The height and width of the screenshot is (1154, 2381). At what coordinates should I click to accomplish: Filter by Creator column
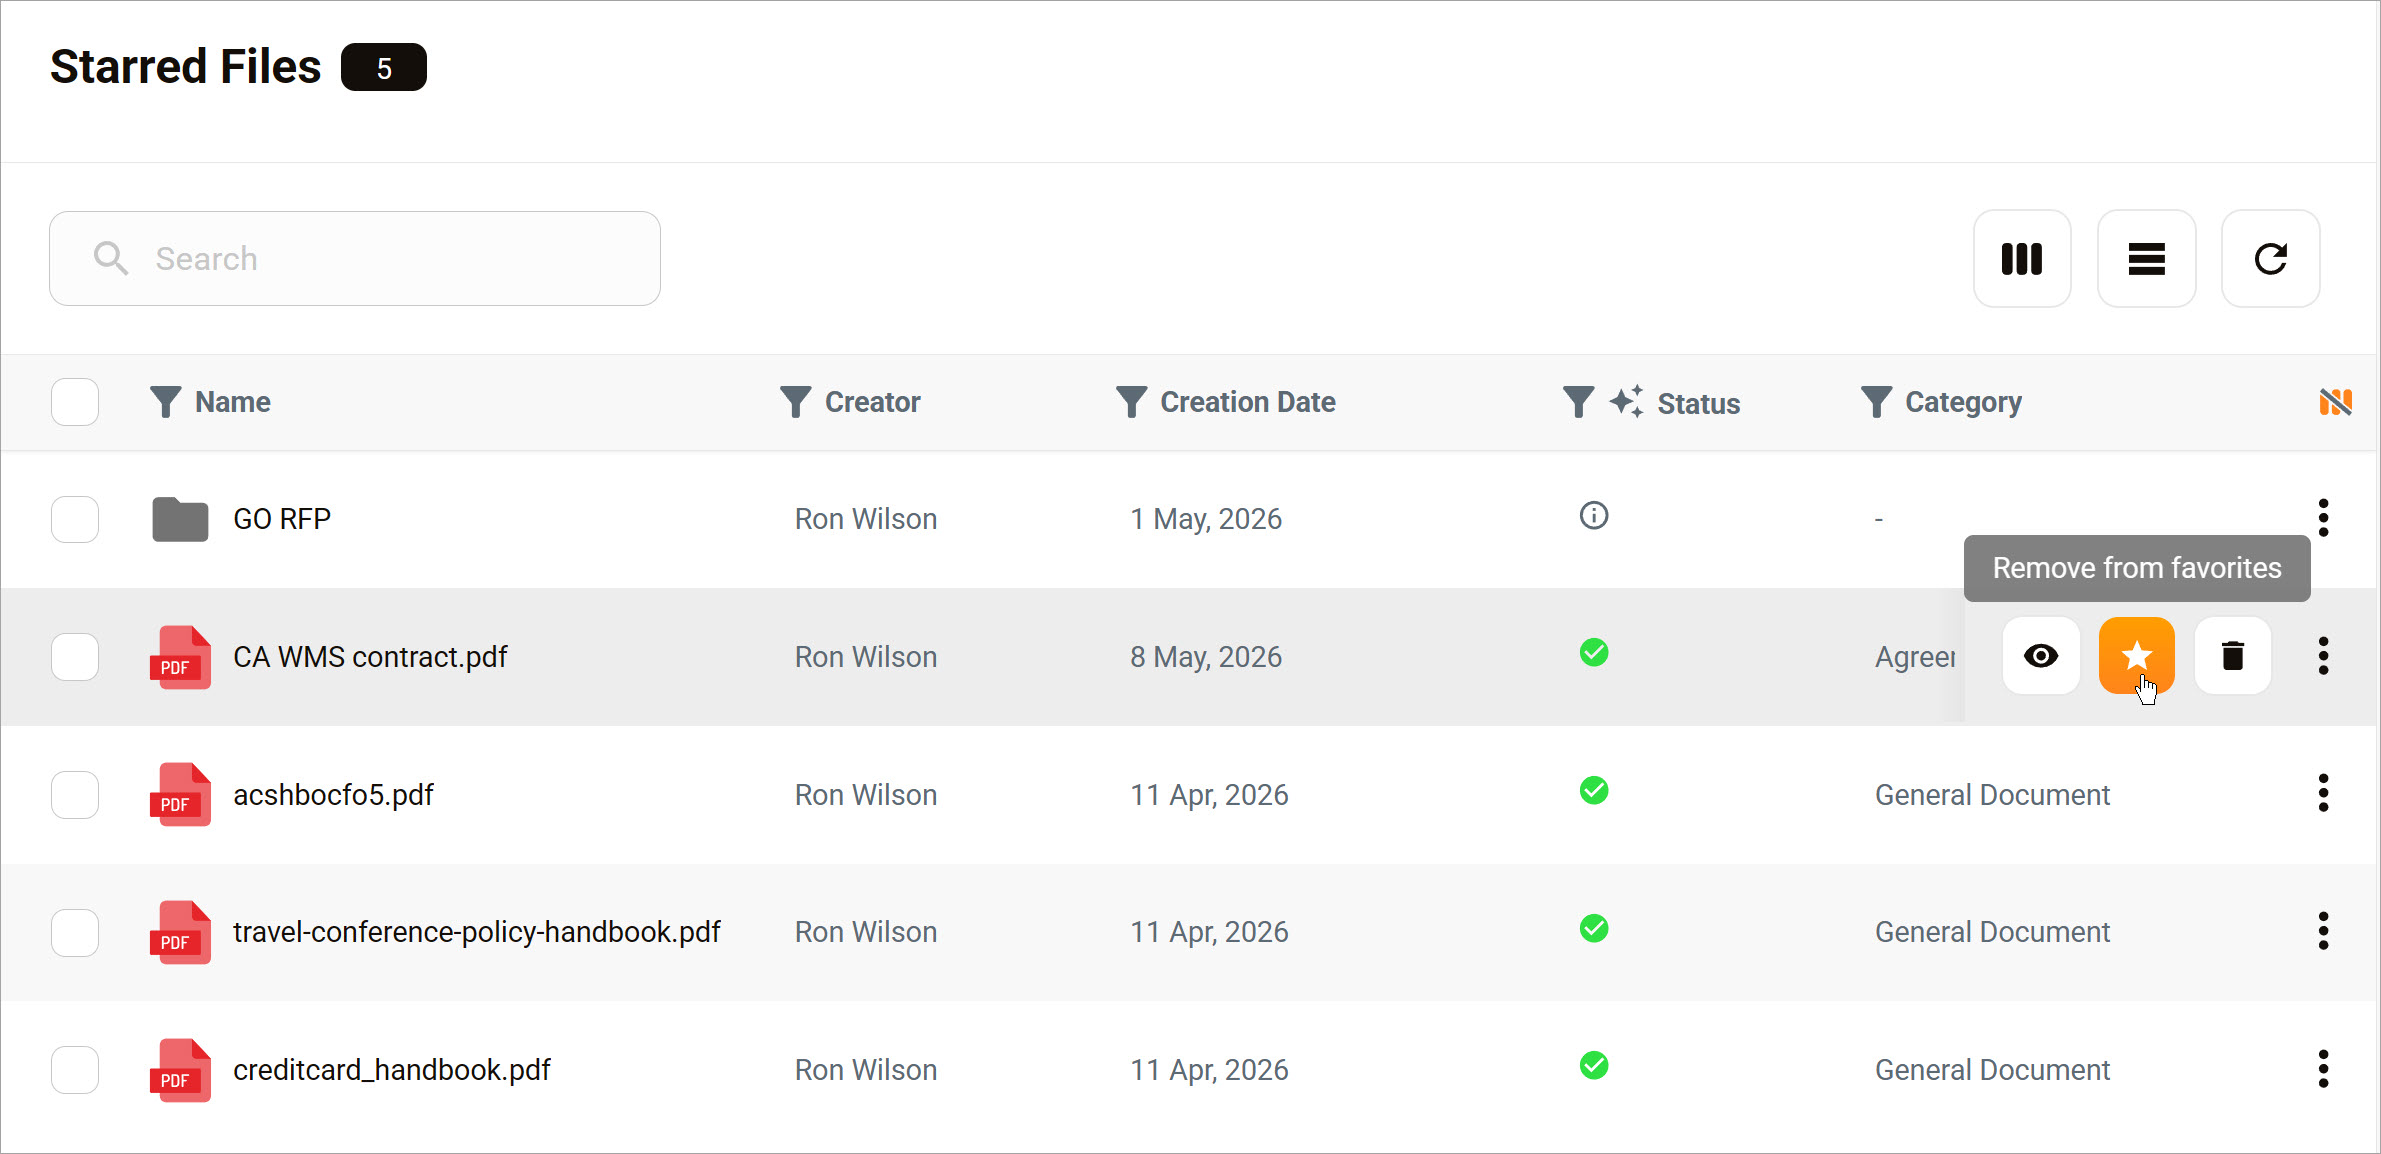(795, 402)
